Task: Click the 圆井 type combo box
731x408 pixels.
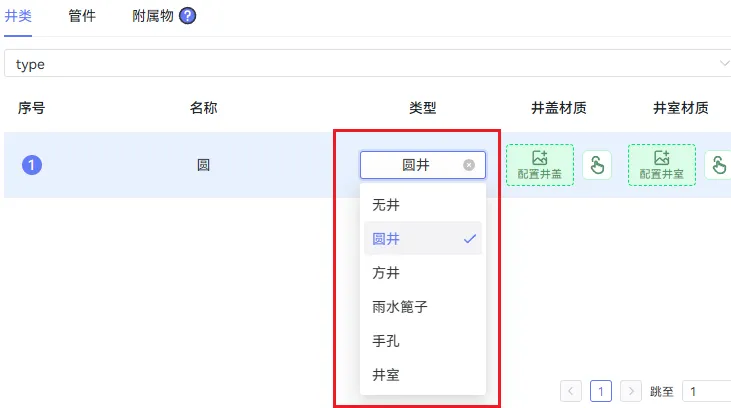Action: 423,165
